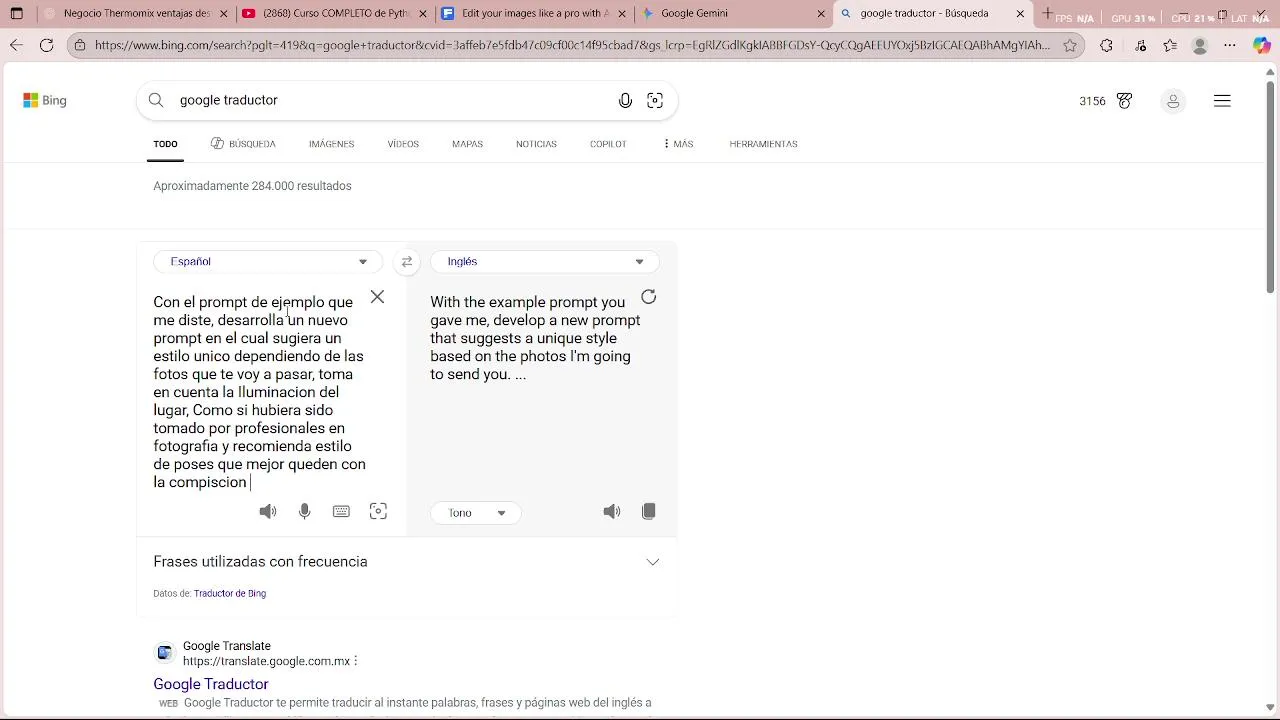Switch to VÍDEOS results tab

point(403,144)
